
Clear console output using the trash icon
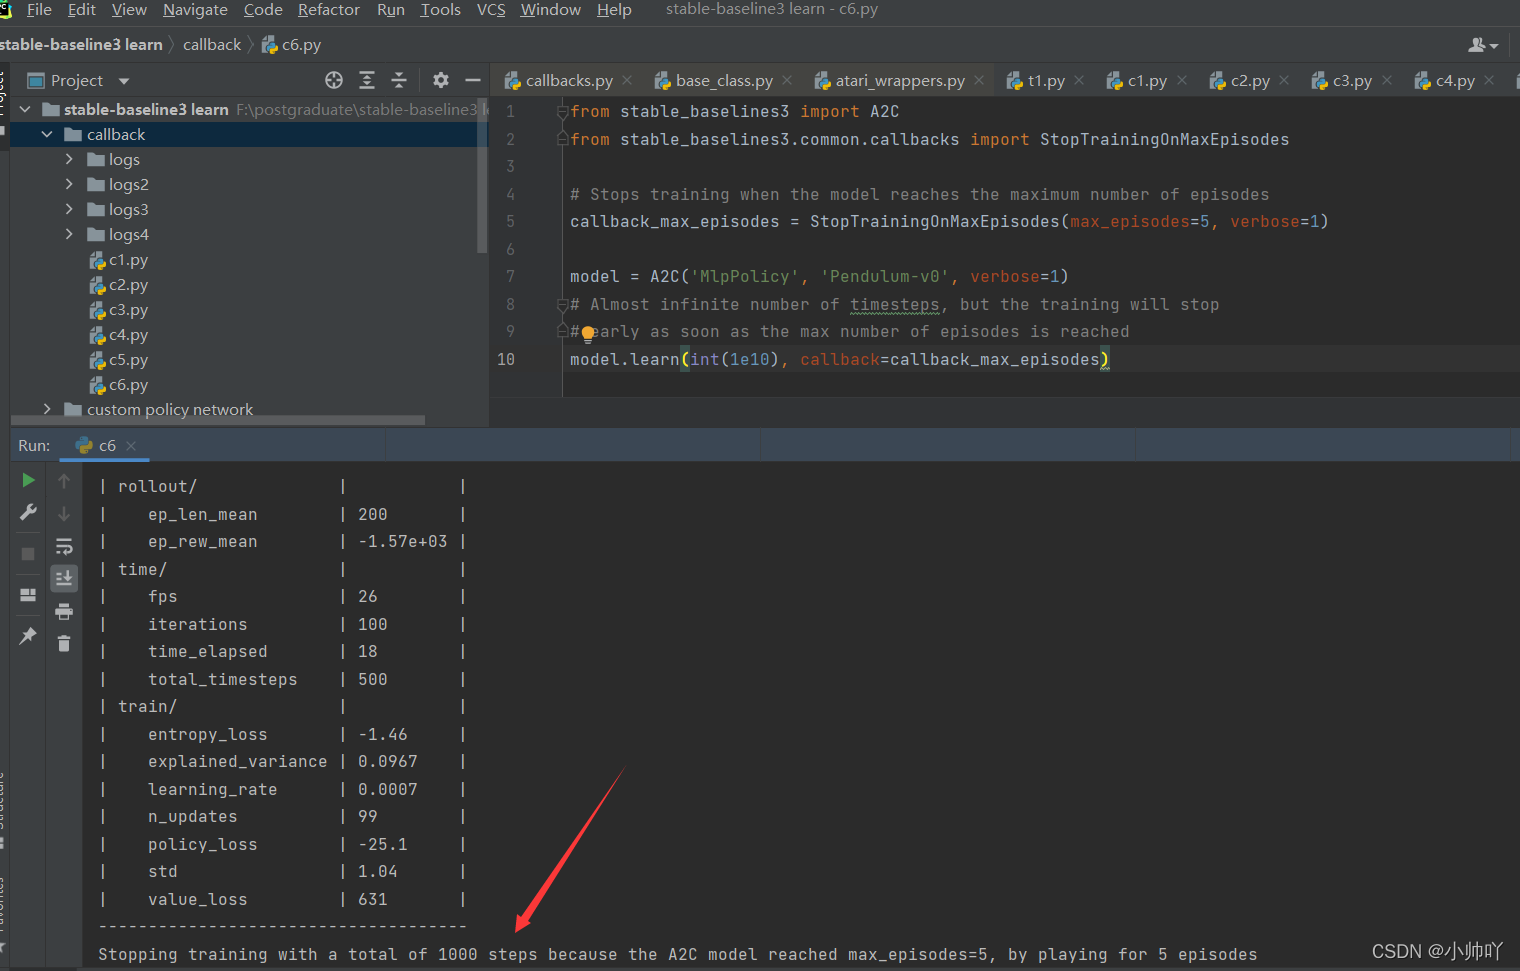[64, 643]
